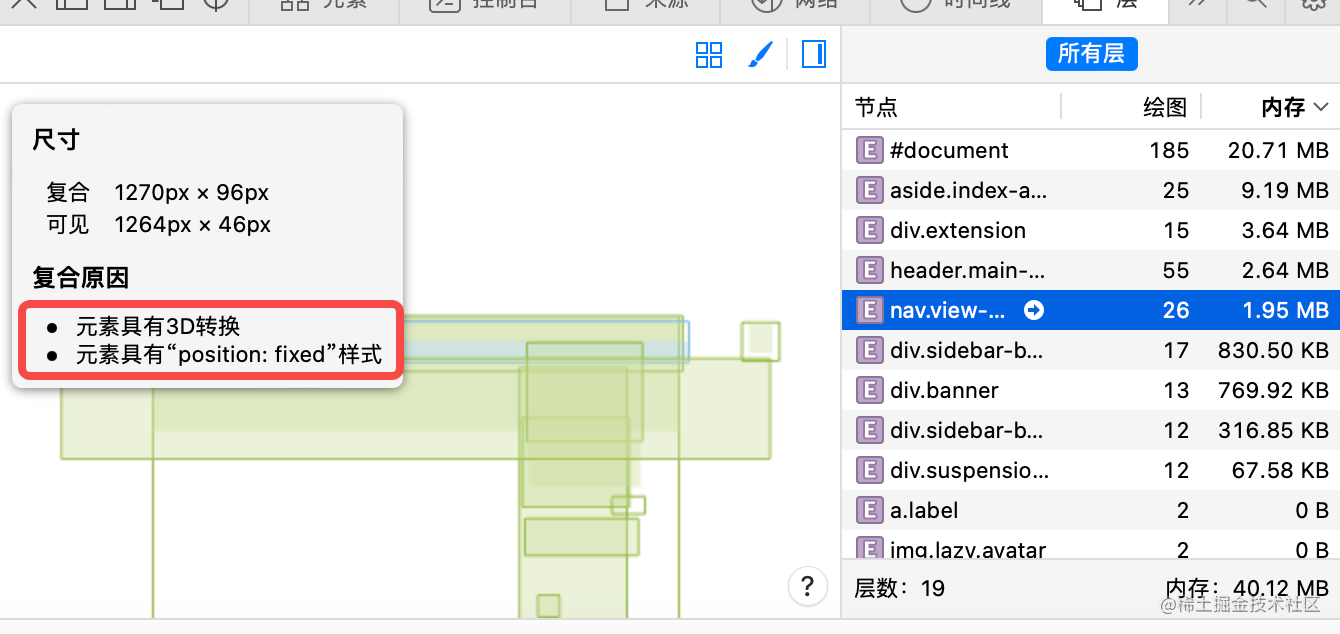Click the position: fixed reason text
Screen dimensions: 1340x634
point(229,355)
